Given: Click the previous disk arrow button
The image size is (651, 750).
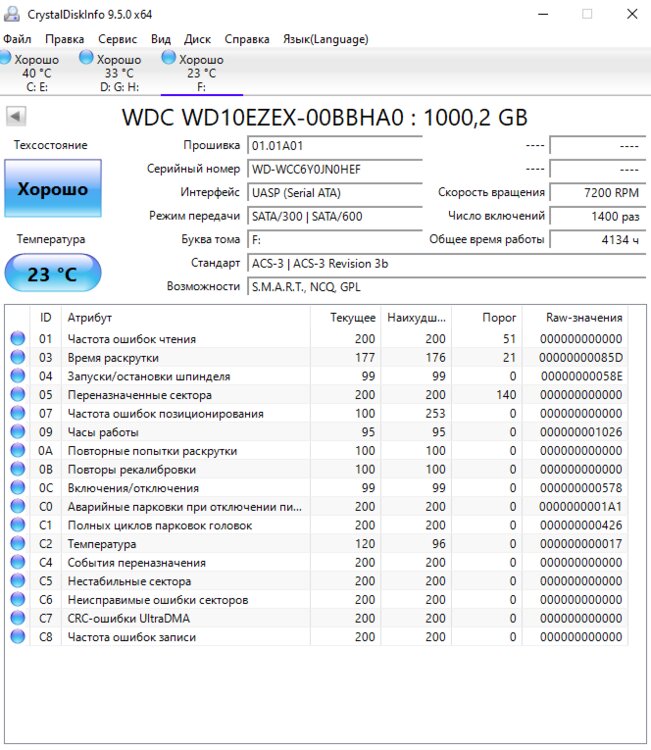Looking at the screenshot, I should coord(16,117).
